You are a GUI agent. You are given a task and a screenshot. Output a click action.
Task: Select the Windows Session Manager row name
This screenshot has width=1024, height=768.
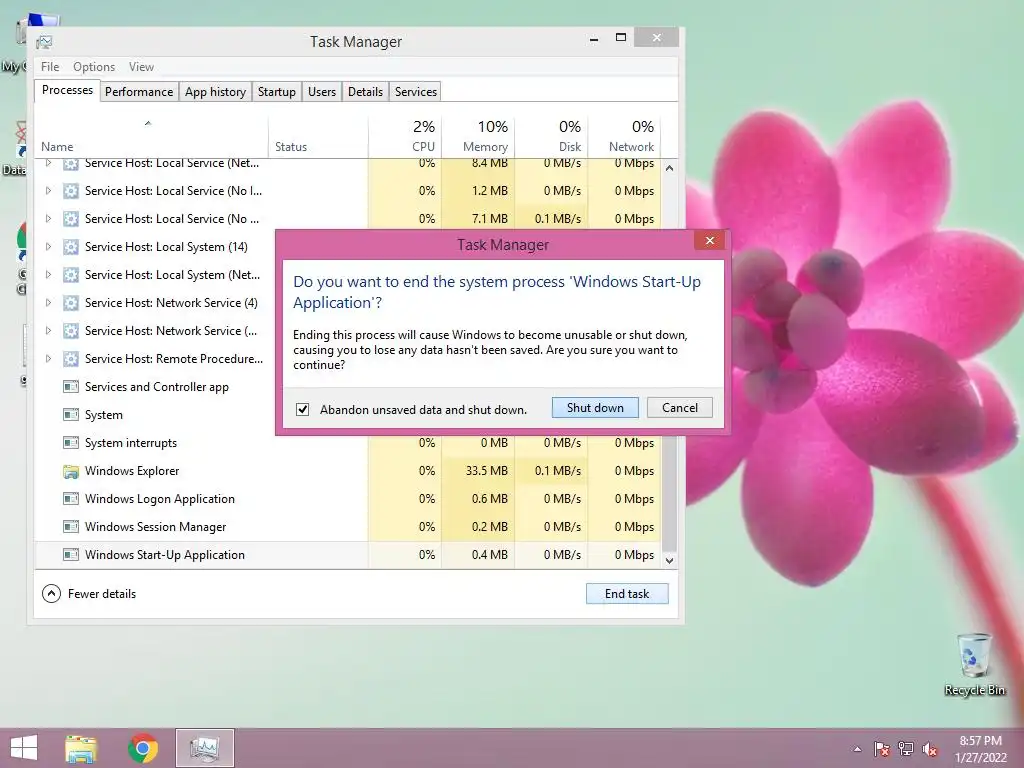click(x=155, y=526)
